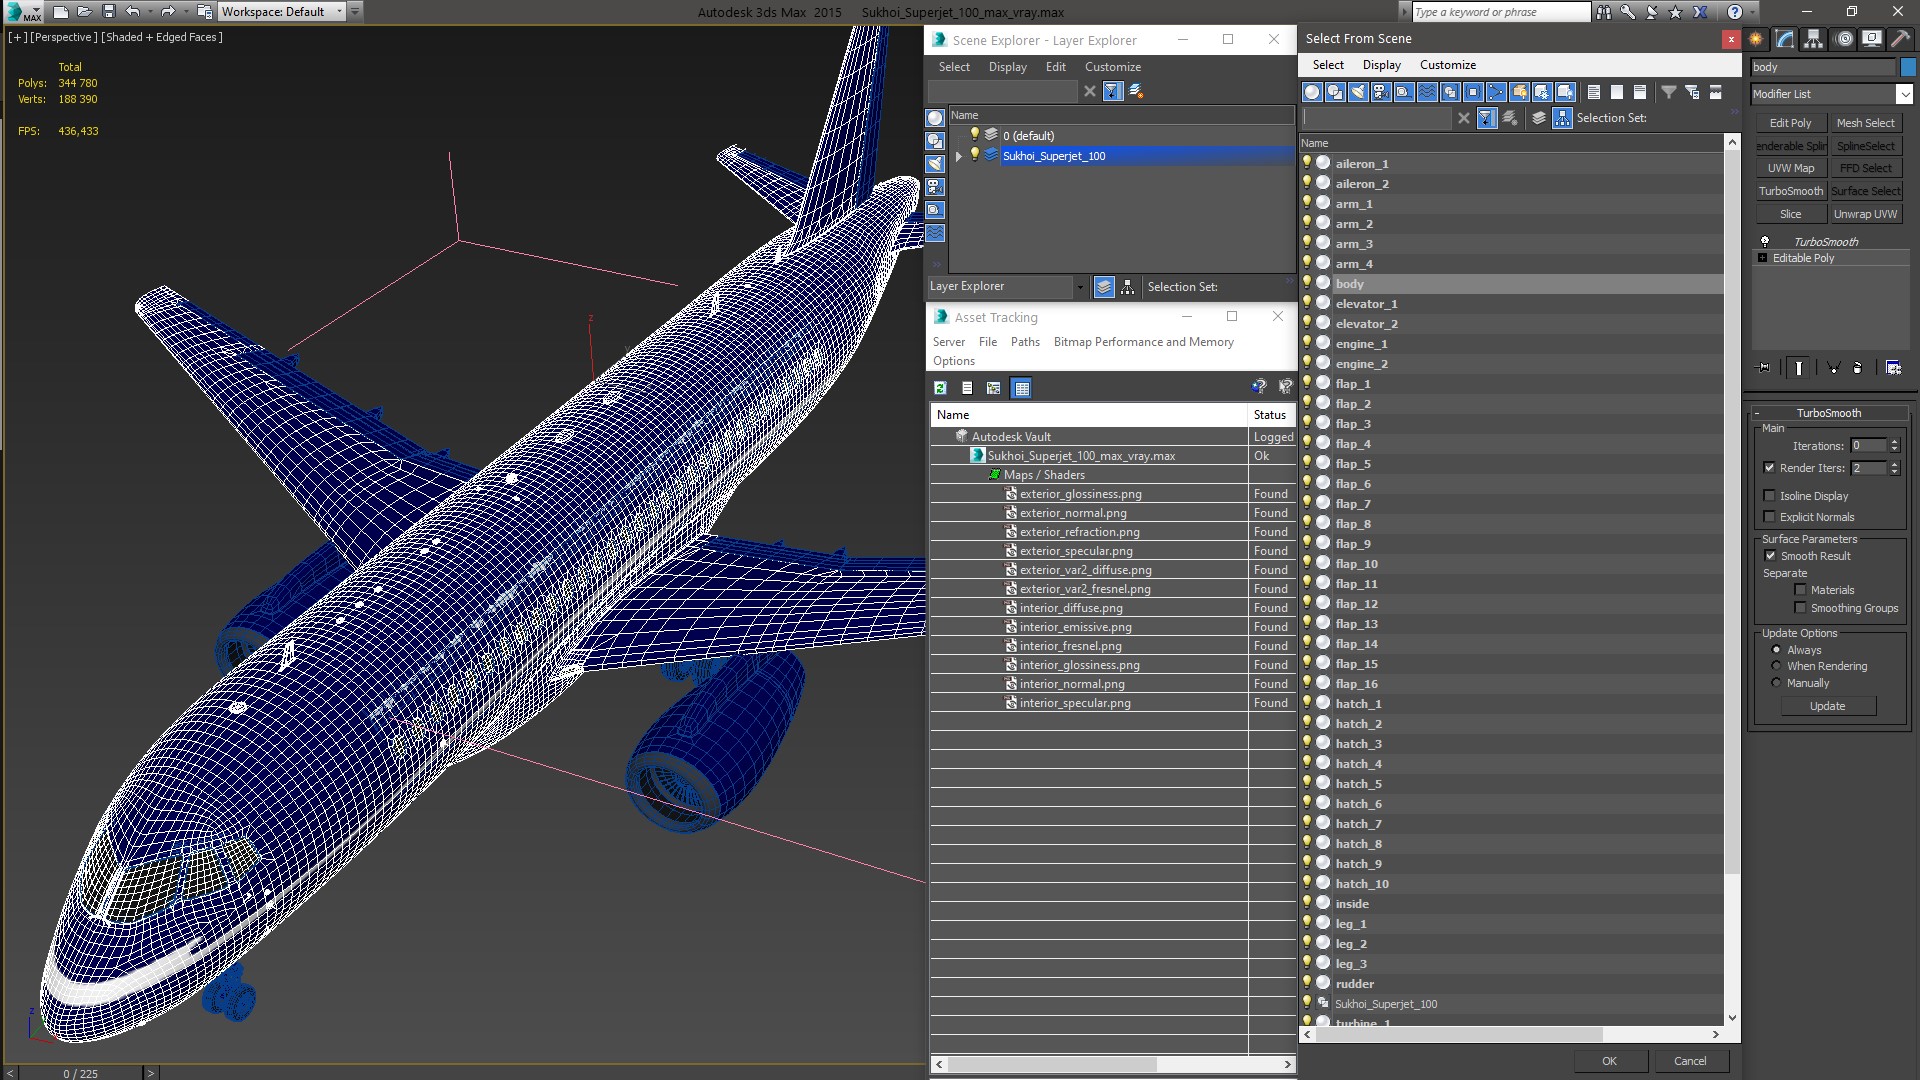The image size is (1920, 1080).
Task: Toggle Display Cameras filter in Select From Scene
Action: coord(1381,92)
